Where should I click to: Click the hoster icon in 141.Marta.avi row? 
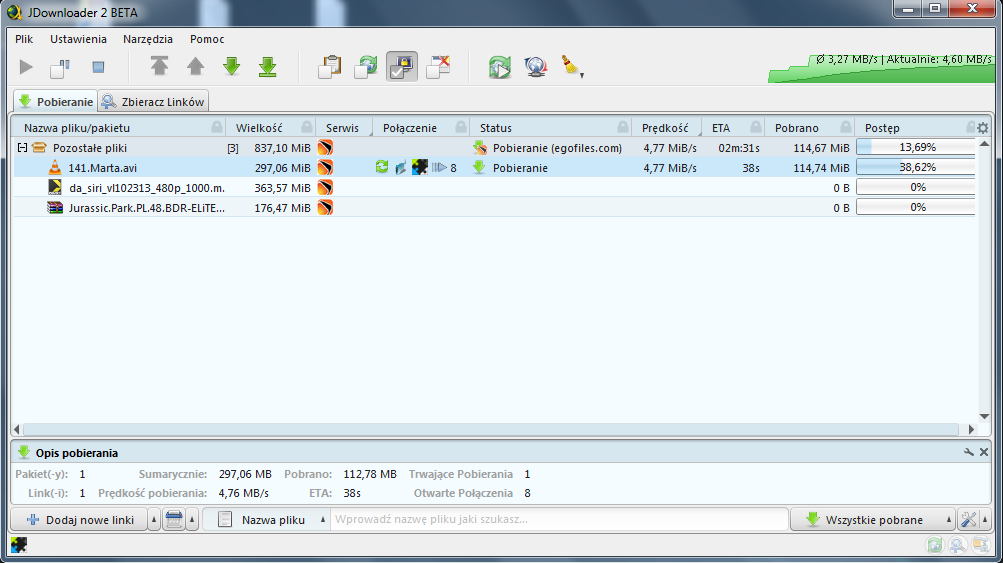coord(325,168)
